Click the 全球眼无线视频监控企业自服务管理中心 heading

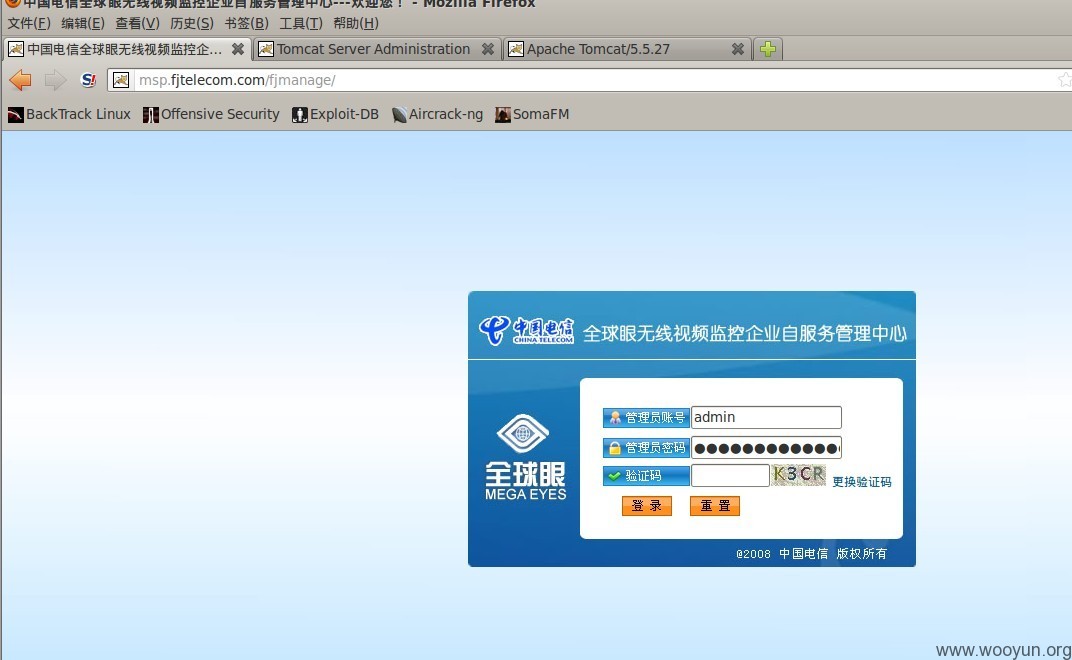(x=745, y=333)
